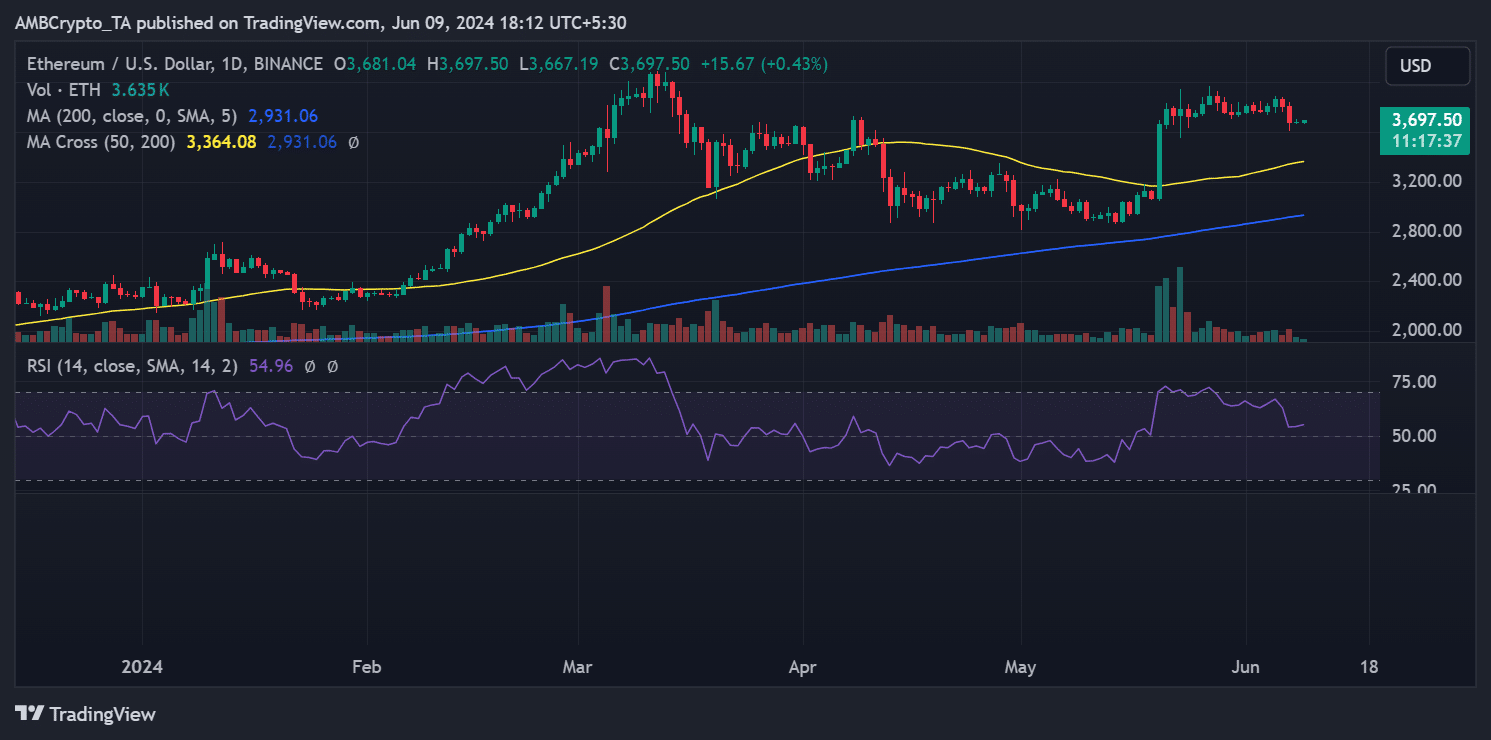Select the RSI (14, close, SMA, 14, 2) indicator
Viewport: 1491px width, 740px height.
coord(131,366)
